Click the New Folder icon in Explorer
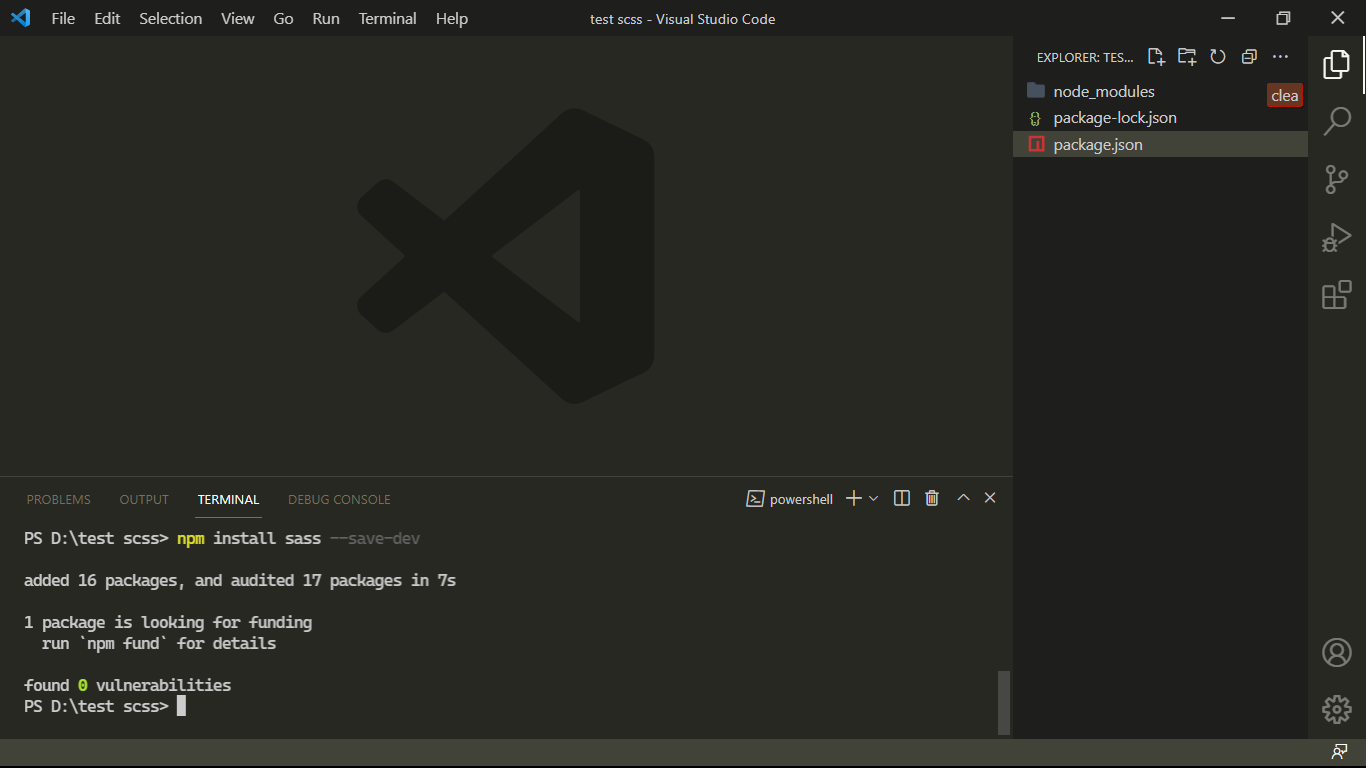Viewport: 1368px width, 768px height. click(x=1187, y=57)
